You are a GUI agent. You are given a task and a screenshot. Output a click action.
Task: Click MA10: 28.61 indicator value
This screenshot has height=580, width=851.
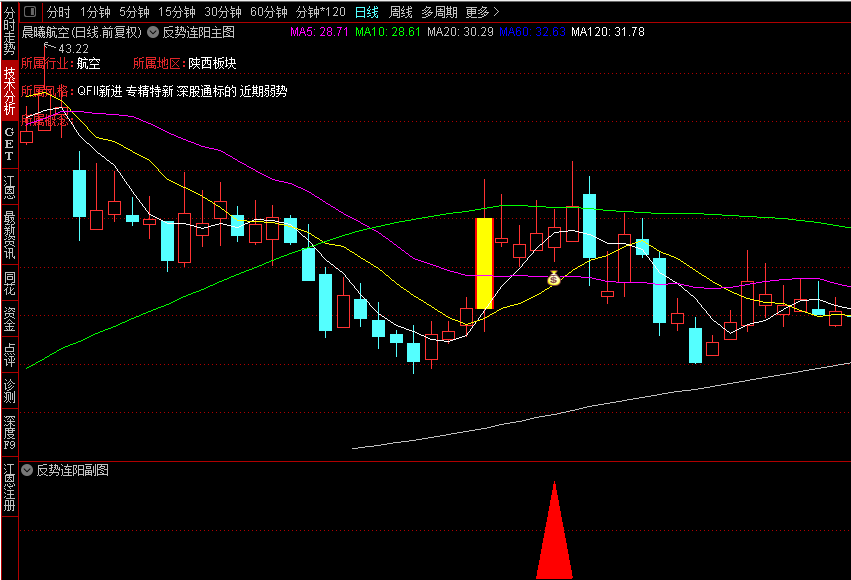388,32
